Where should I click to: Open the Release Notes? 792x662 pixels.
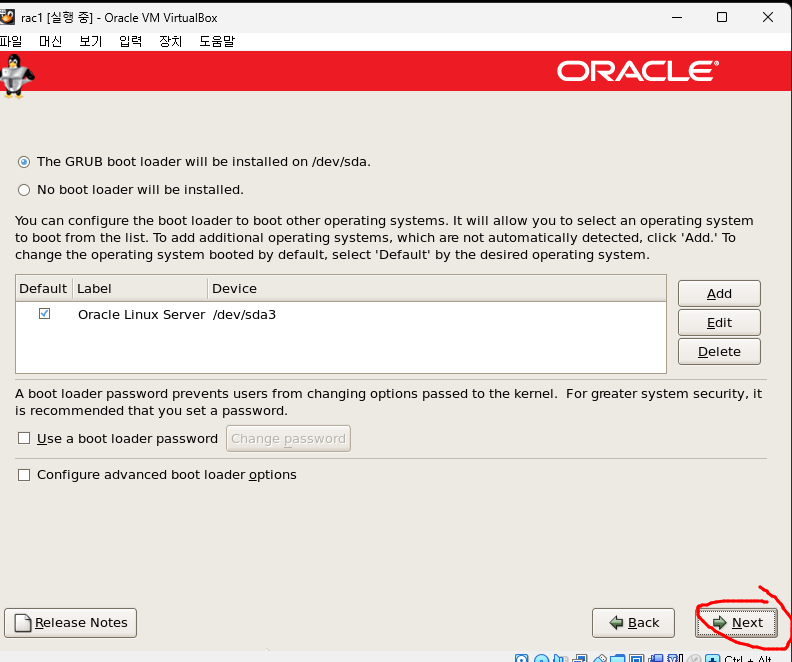(71, 623)
